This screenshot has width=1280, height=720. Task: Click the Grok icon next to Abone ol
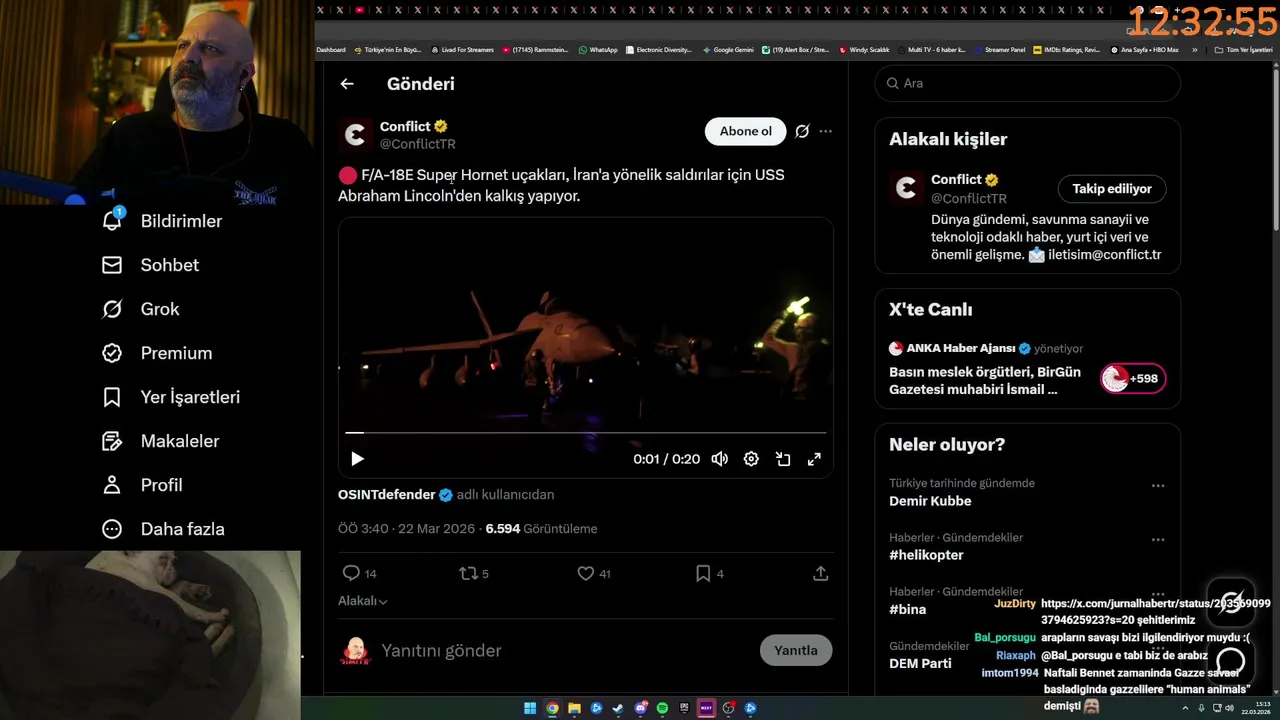point(802,131)
